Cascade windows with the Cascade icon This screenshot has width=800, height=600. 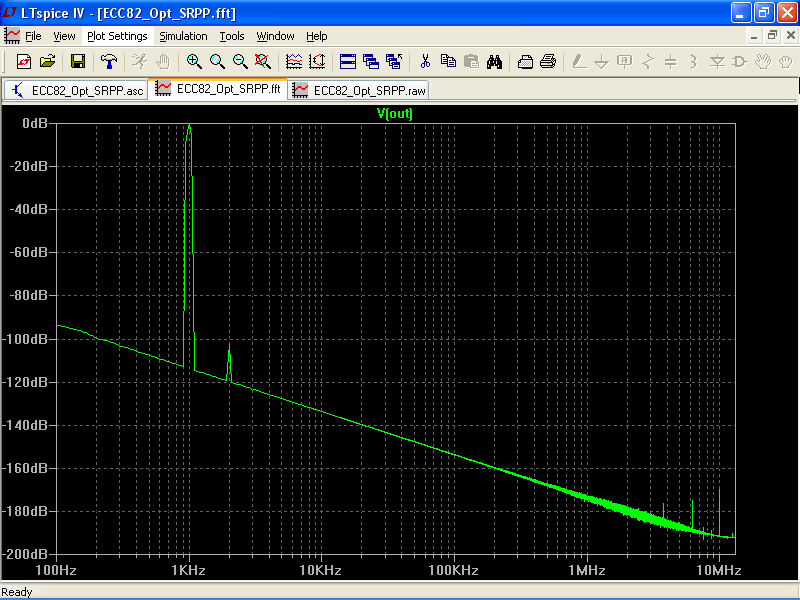(x=371, y=62)
